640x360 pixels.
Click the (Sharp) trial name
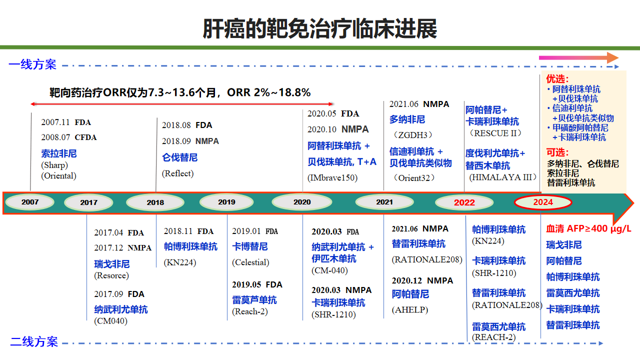click(54, 165)
